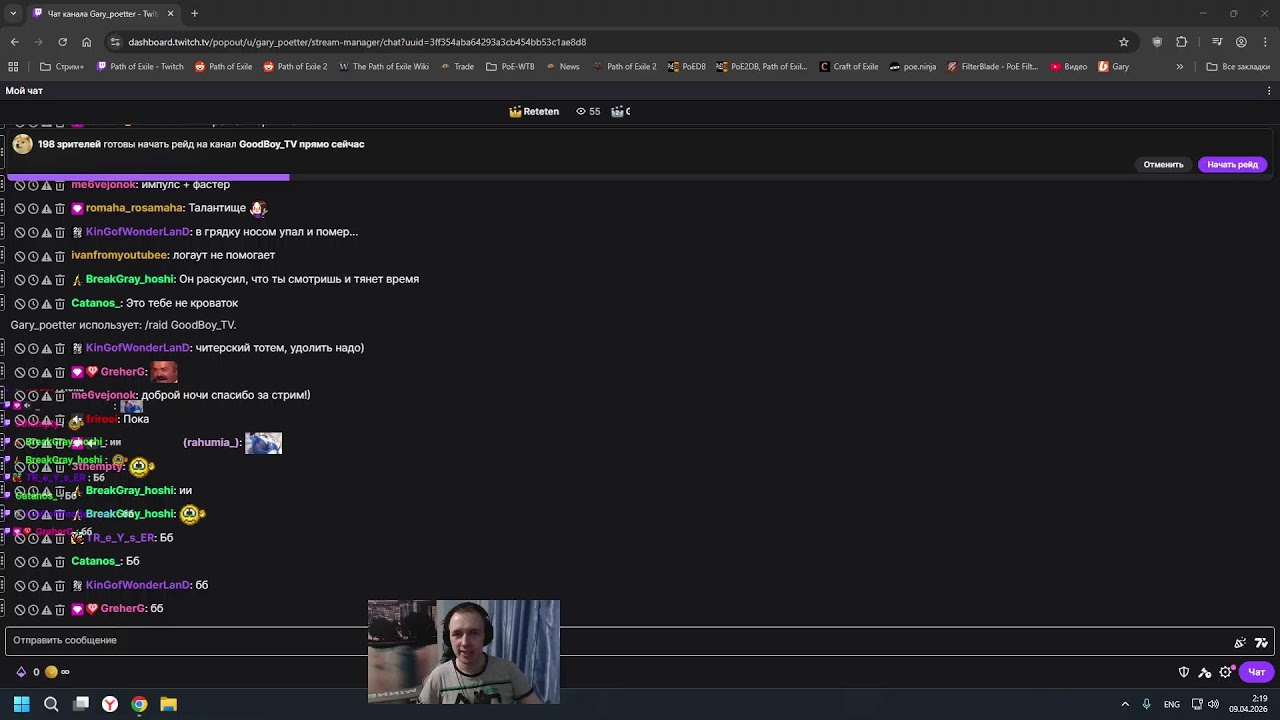Reload the page with the refresh icon
Viewport: 1280px width, 720px height.
62,42
